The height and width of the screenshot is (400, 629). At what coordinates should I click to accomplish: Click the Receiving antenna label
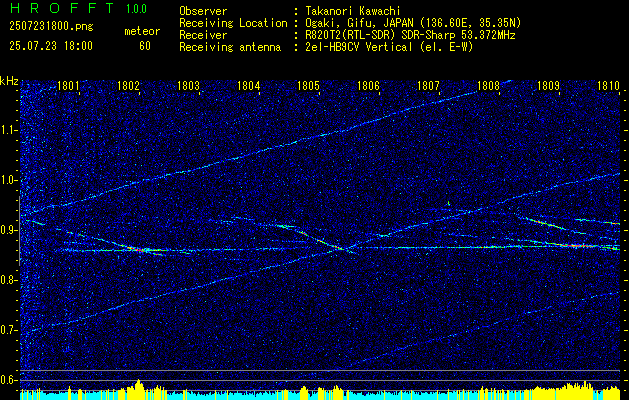pos(230,47)
